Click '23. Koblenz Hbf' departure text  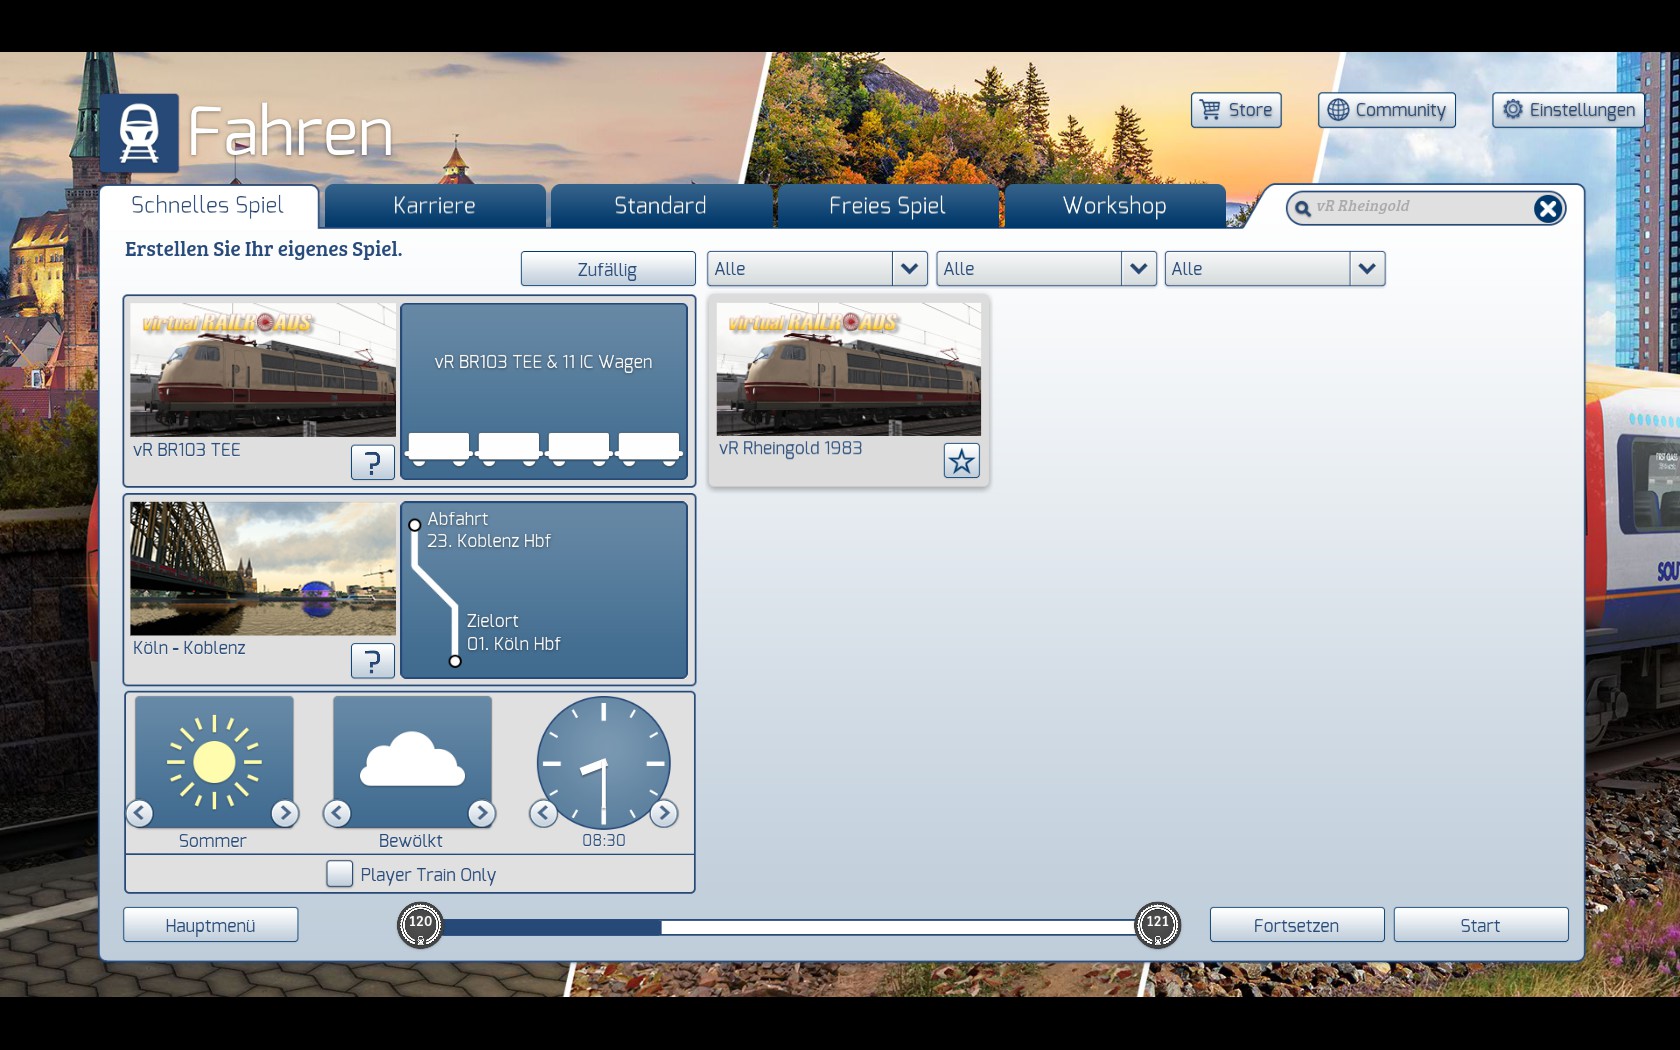pos(489,541)
